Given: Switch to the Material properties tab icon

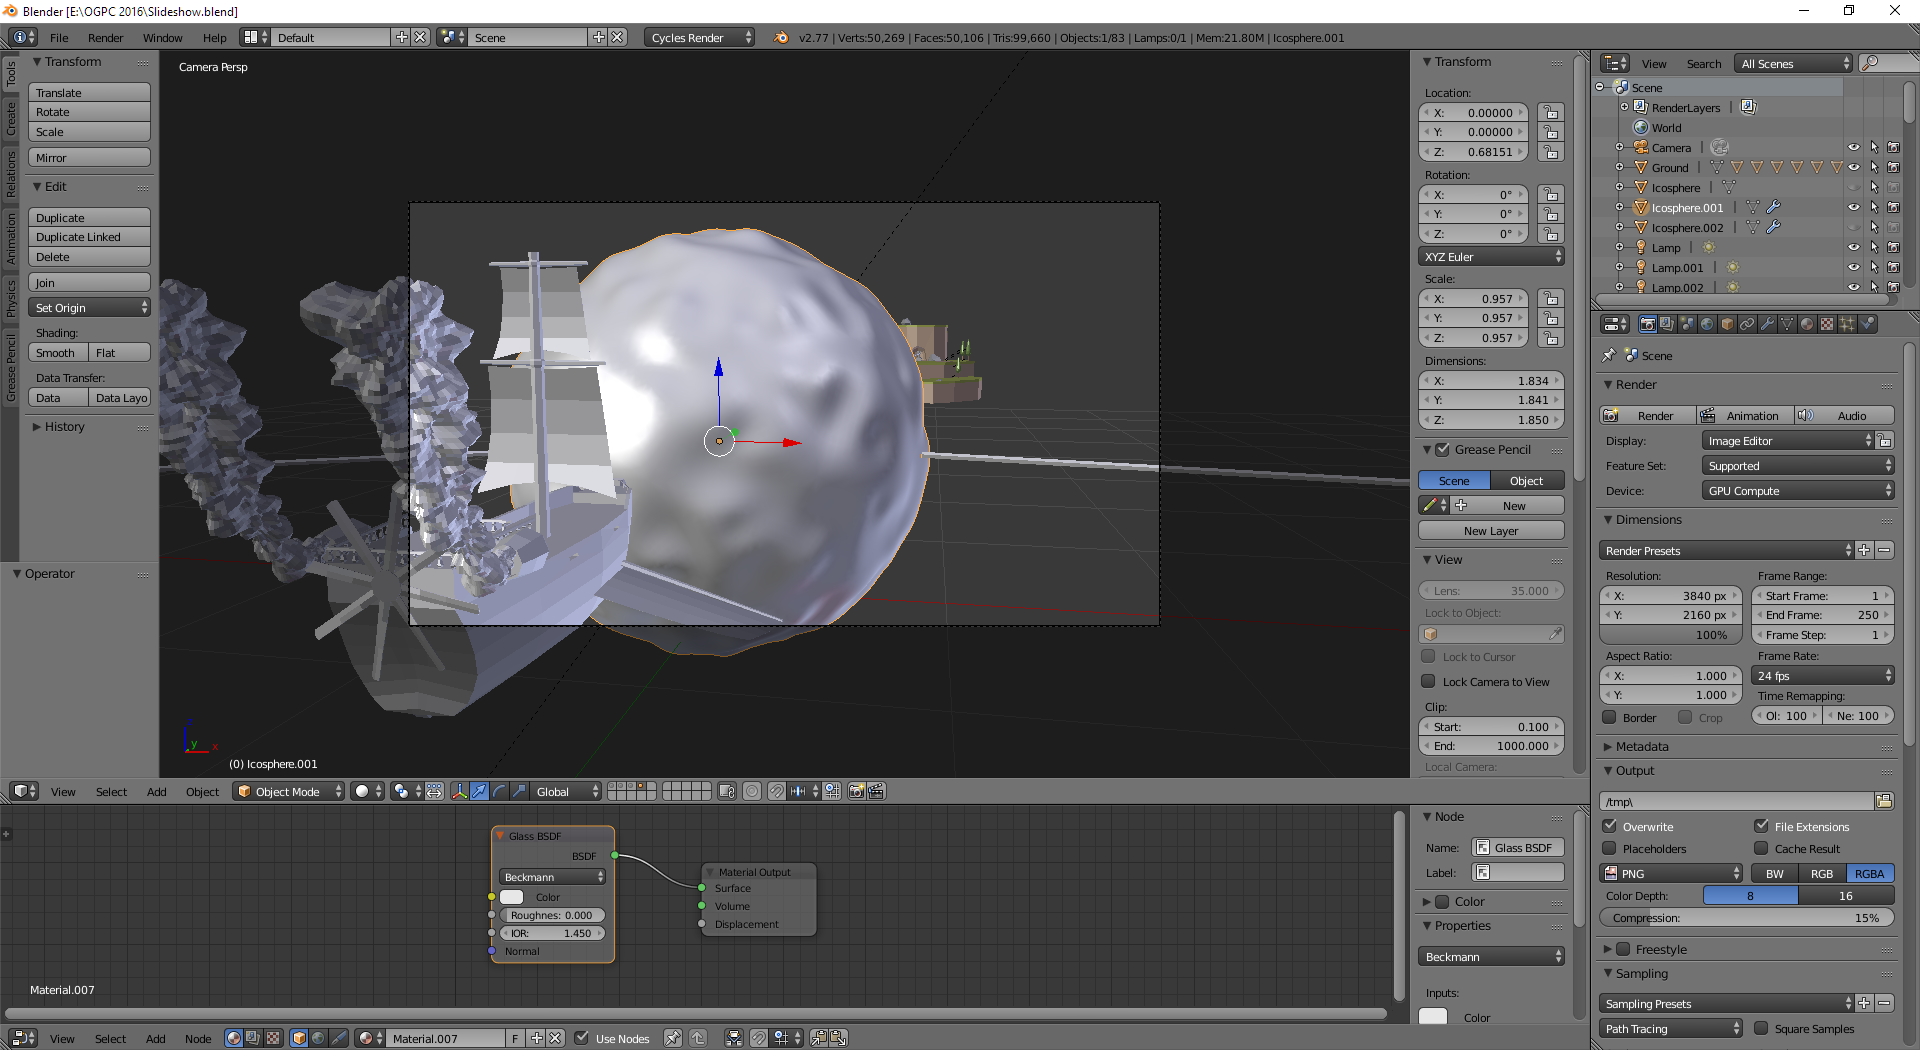Looking at the screenshot, I should [1807, 324].
